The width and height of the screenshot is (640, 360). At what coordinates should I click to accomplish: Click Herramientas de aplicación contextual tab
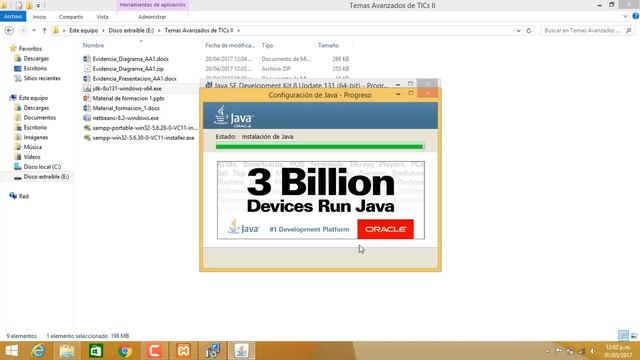click(x=153, y=5)
